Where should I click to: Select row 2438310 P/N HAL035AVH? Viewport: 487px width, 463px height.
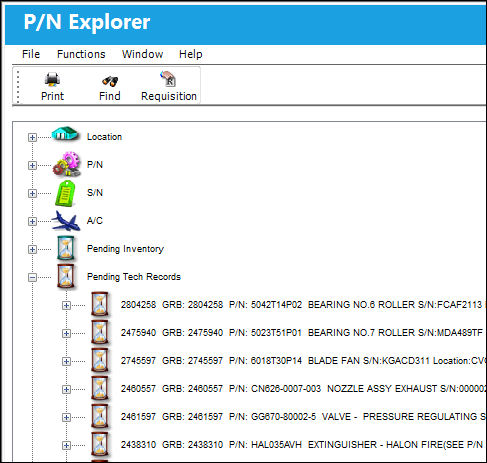tap(303, 445)
